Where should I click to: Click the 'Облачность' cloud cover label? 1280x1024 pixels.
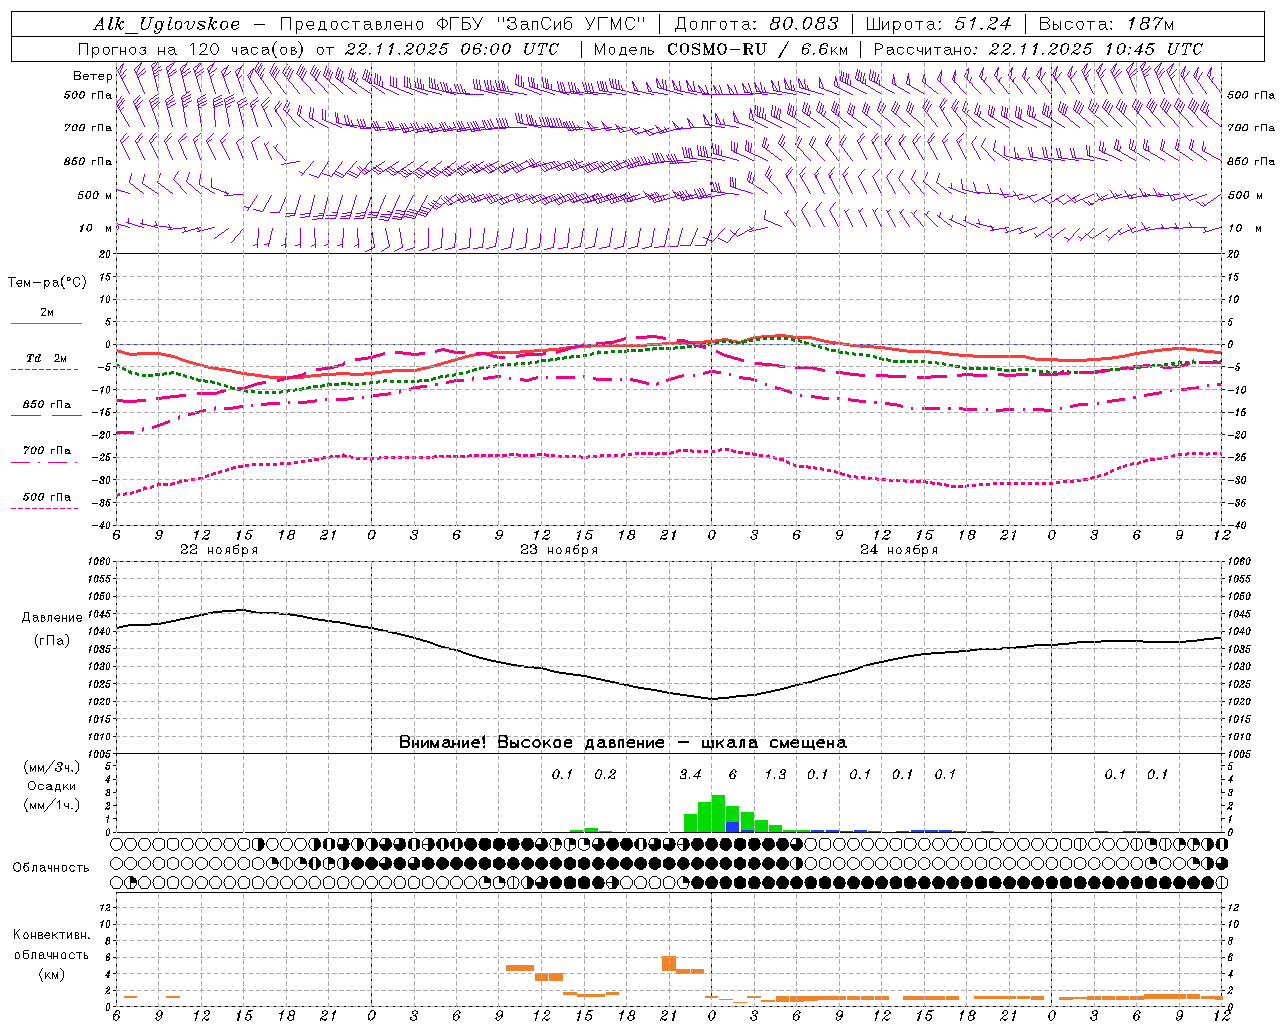point(51,868)
